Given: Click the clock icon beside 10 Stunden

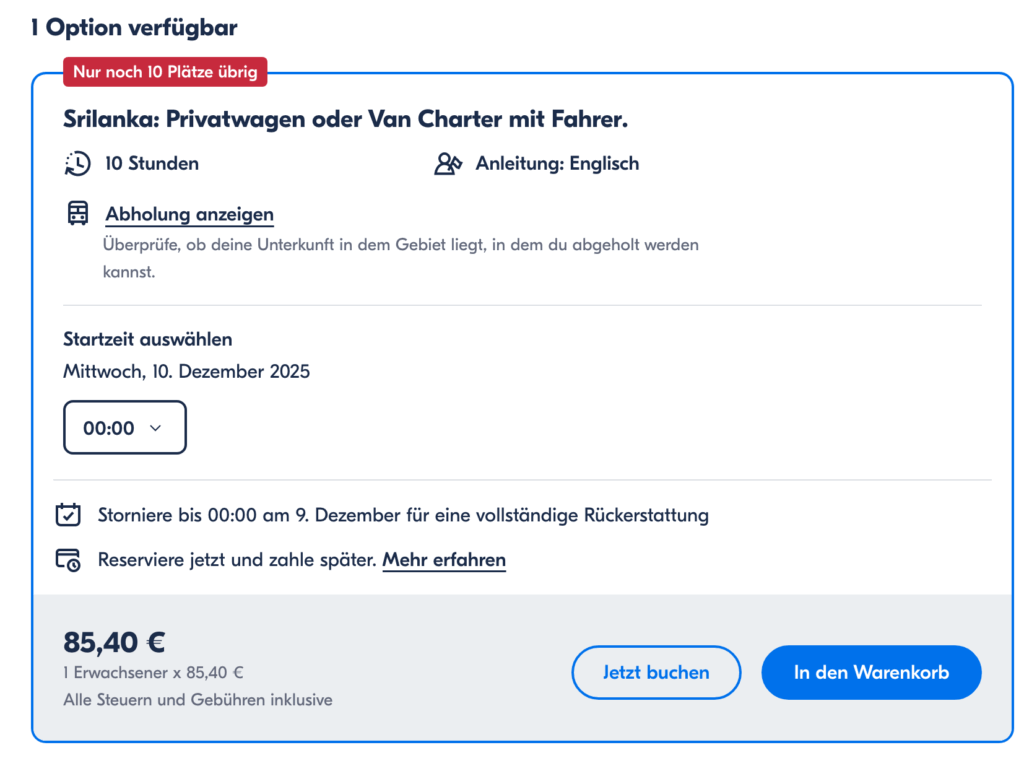Looking at the screenshot, I should (78, 163).
